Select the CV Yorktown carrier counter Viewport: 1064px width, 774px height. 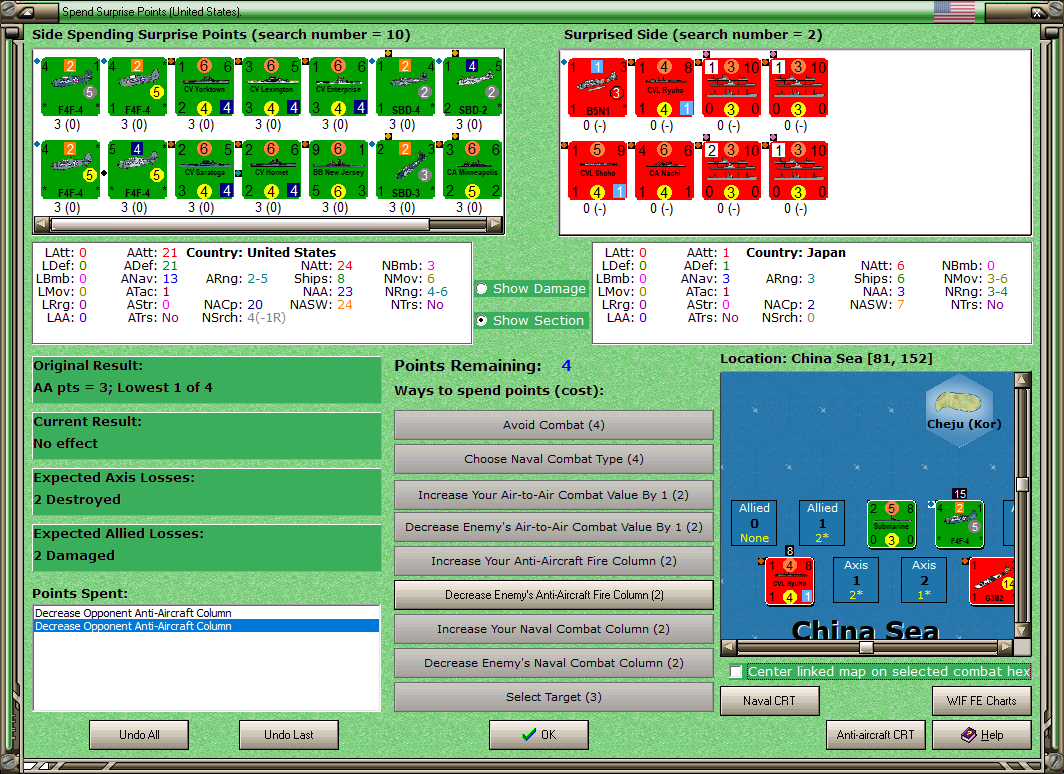tap(204, 87)
